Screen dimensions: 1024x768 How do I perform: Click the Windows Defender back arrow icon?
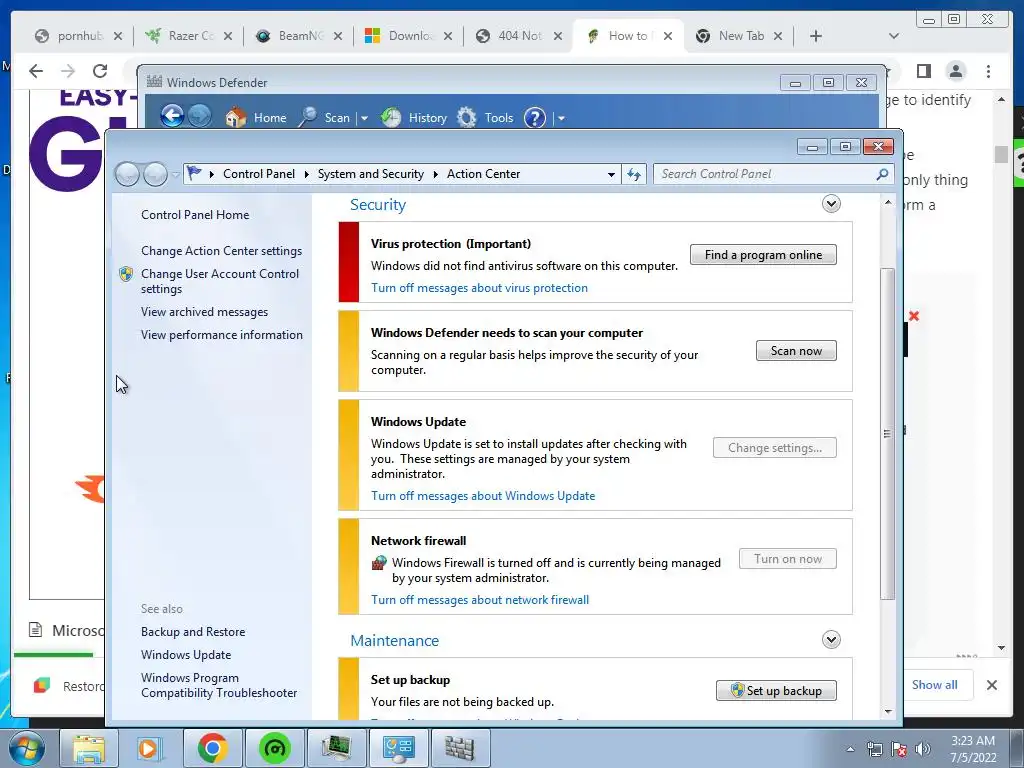(x=172, y=116)
